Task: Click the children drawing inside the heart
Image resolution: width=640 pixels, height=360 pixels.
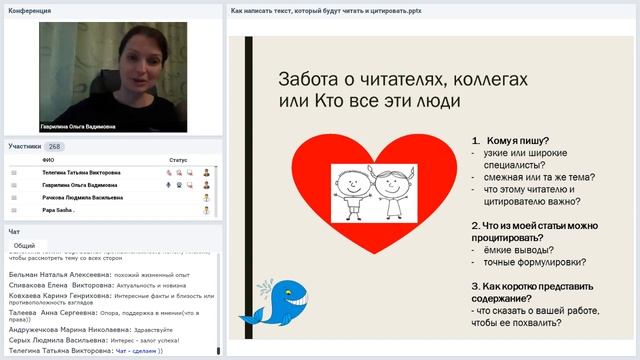Action: coord(374,193)
